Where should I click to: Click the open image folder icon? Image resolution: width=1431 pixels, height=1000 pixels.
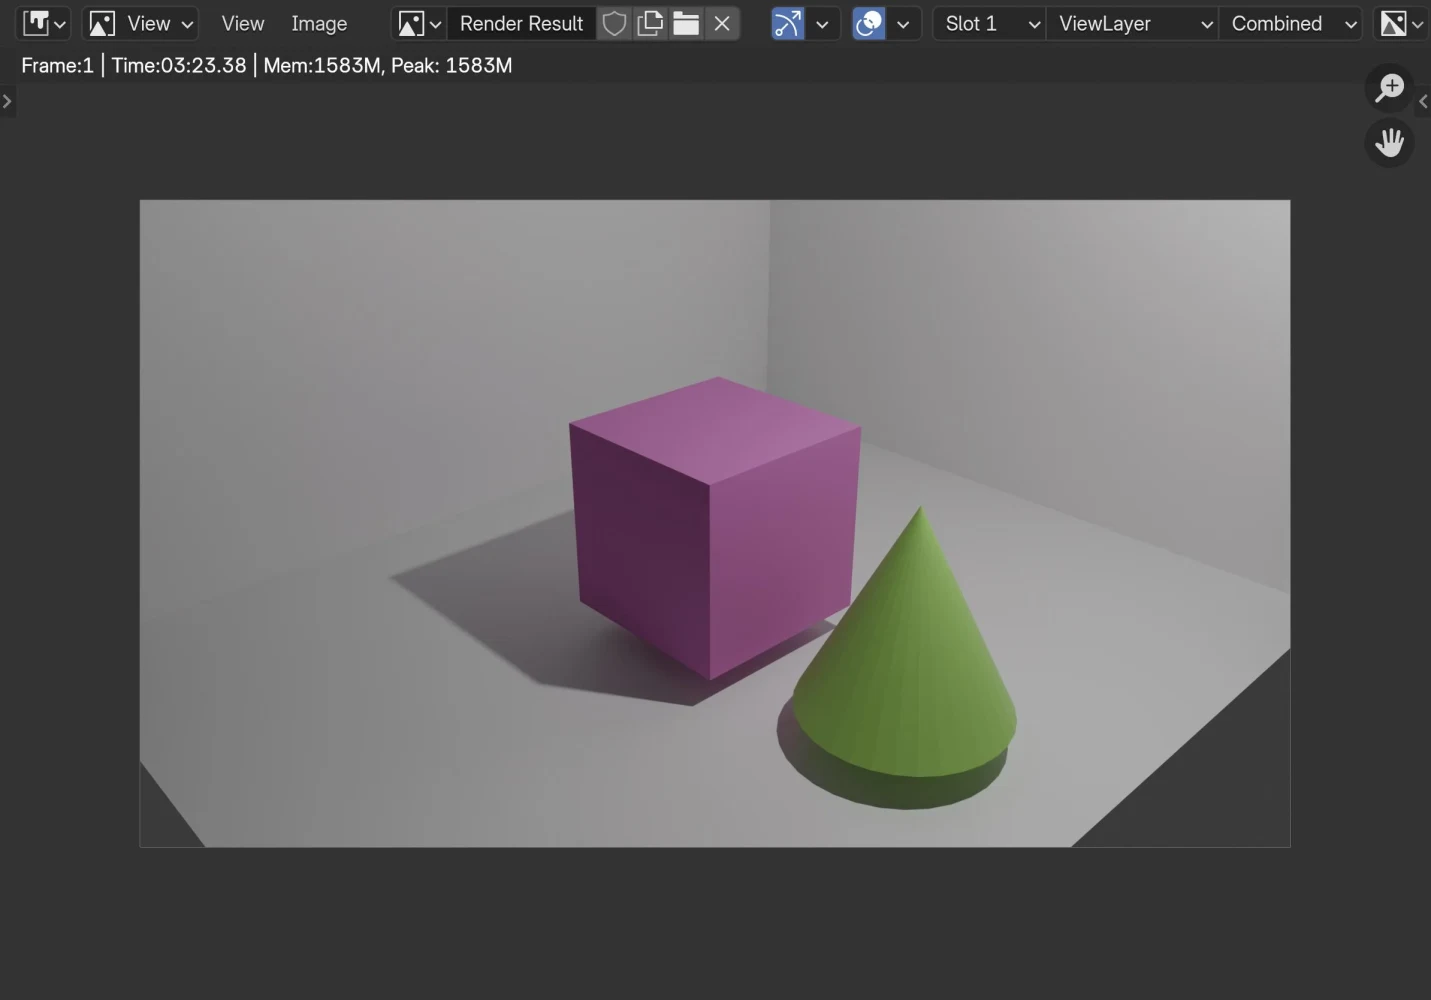point(686,23)
